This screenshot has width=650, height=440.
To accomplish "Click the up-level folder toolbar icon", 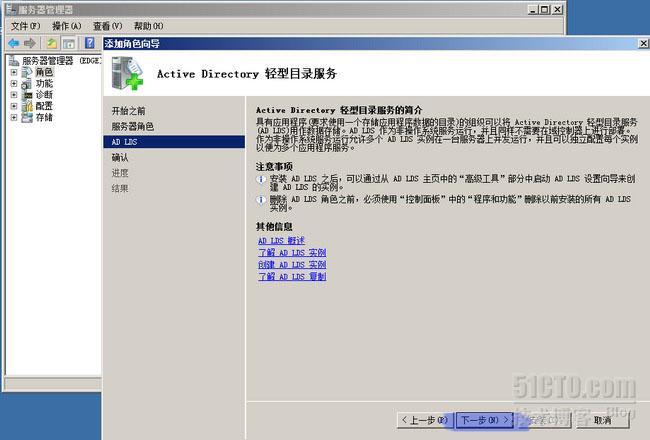I will (52, 43).
